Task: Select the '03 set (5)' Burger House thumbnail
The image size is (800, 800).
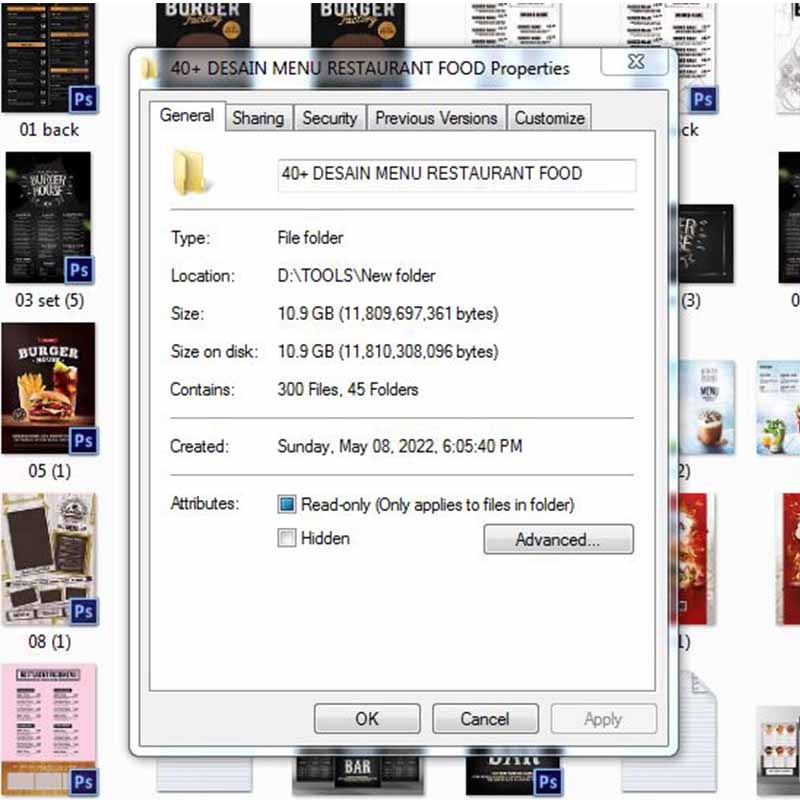Action: (48, 216)
